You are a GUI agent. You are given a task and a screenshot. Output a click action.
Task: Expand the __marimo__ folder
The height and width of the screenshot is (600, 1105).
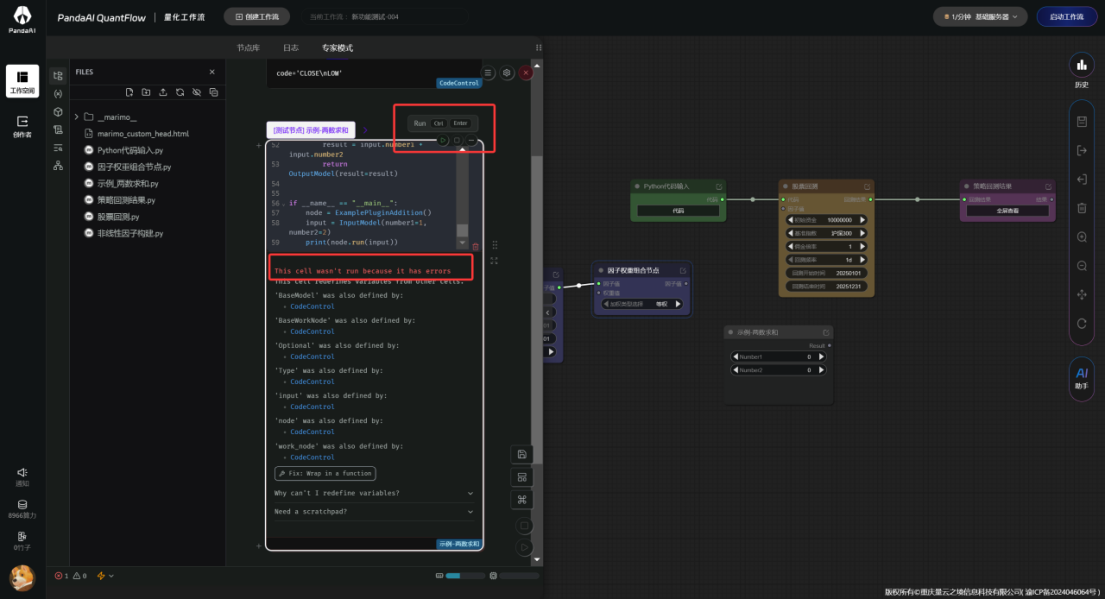coord(76,117)
